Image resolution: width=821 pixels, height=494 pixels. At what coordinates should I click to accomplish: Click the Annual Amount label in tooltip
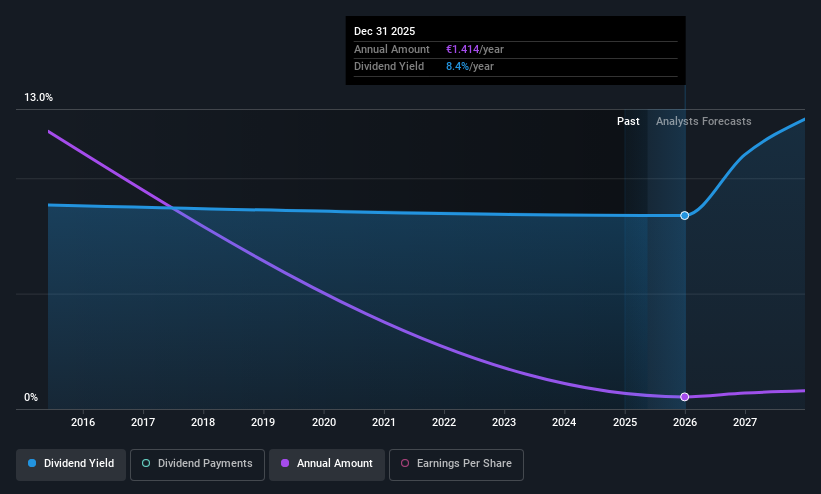tap(392, 49)
